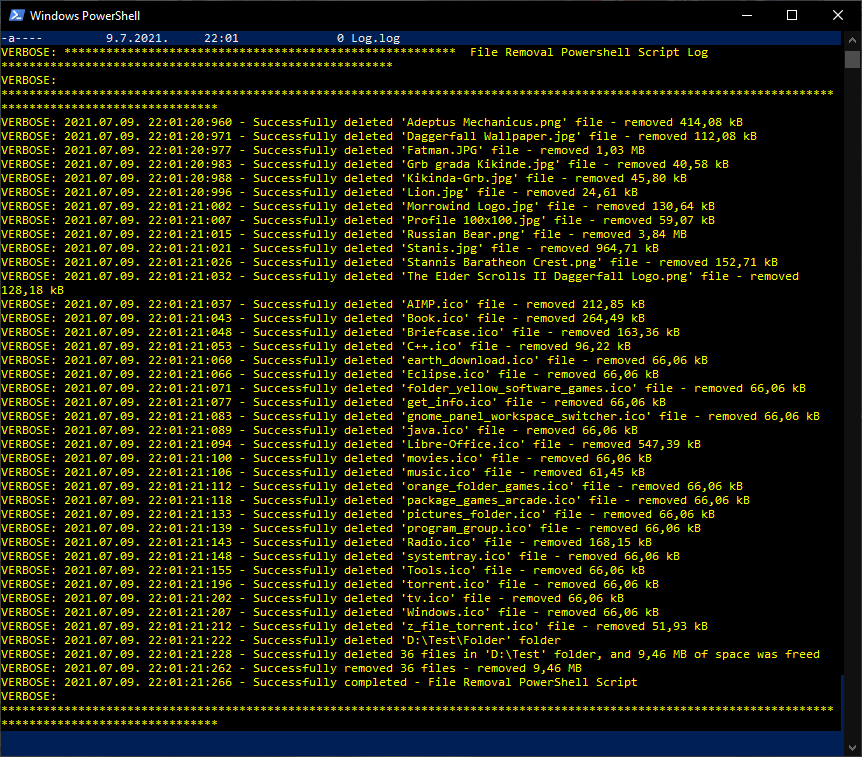Select the 'Daggerfall Wallpaper.jpg' log line
Image resolution: width=862 pixels, height=757 pixels.
(400, 136)
